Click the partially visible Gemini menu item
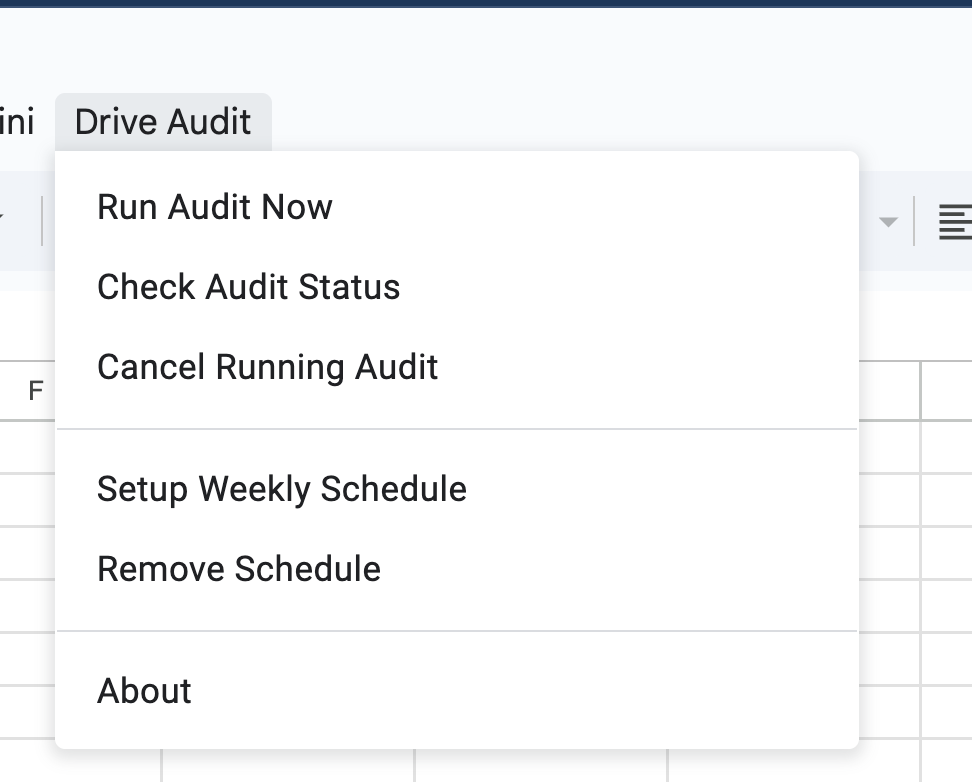 click(x=15, y=121)
